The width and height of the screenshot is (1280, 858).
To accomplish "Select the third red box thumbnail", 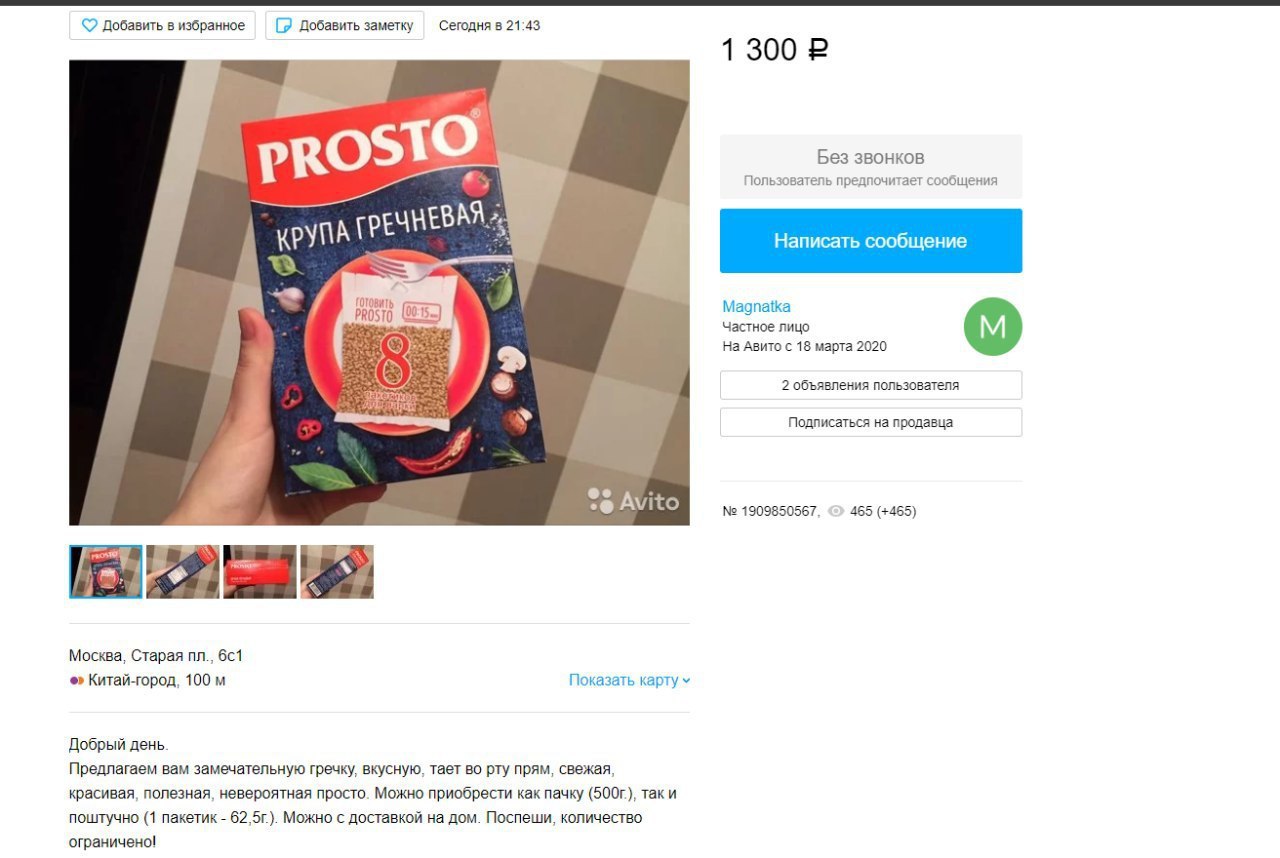I will [x=260, y=572].
